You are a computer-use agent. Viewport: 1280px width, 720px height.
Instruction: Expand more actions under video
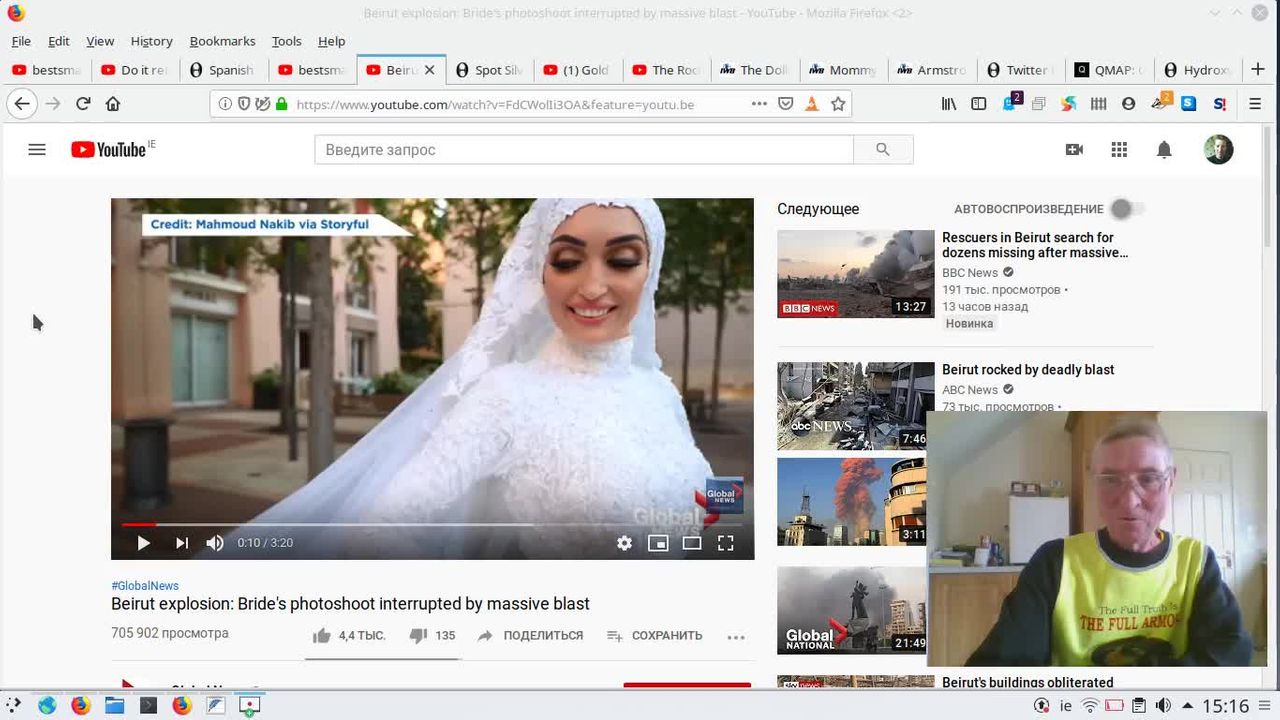point(736,637)
